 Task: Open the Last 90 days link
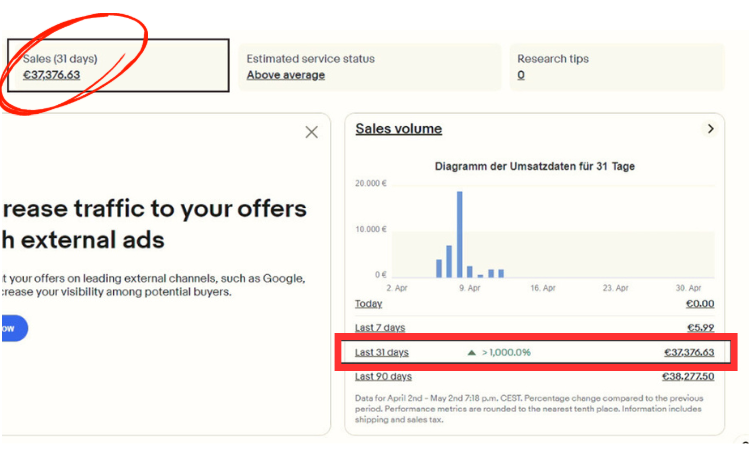[383, 376]
